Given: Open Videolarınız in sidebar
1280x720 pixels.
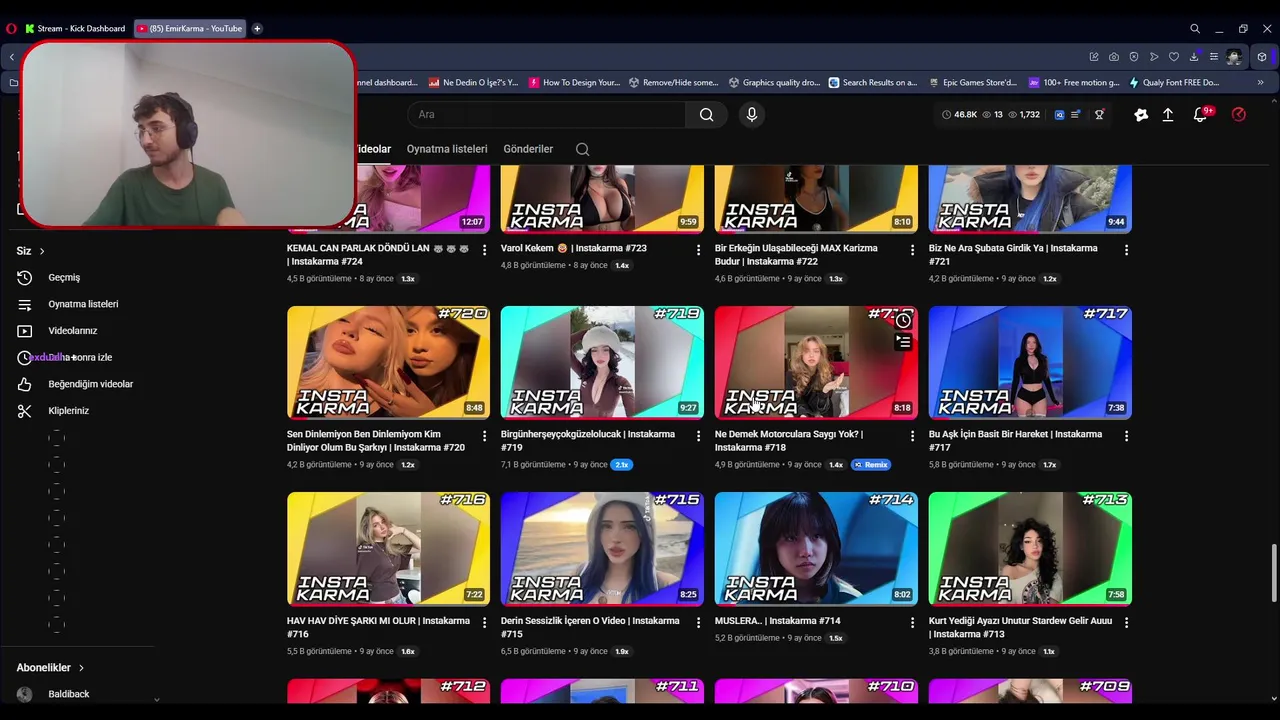Looking at the screenshot, I should click(72, 331).
